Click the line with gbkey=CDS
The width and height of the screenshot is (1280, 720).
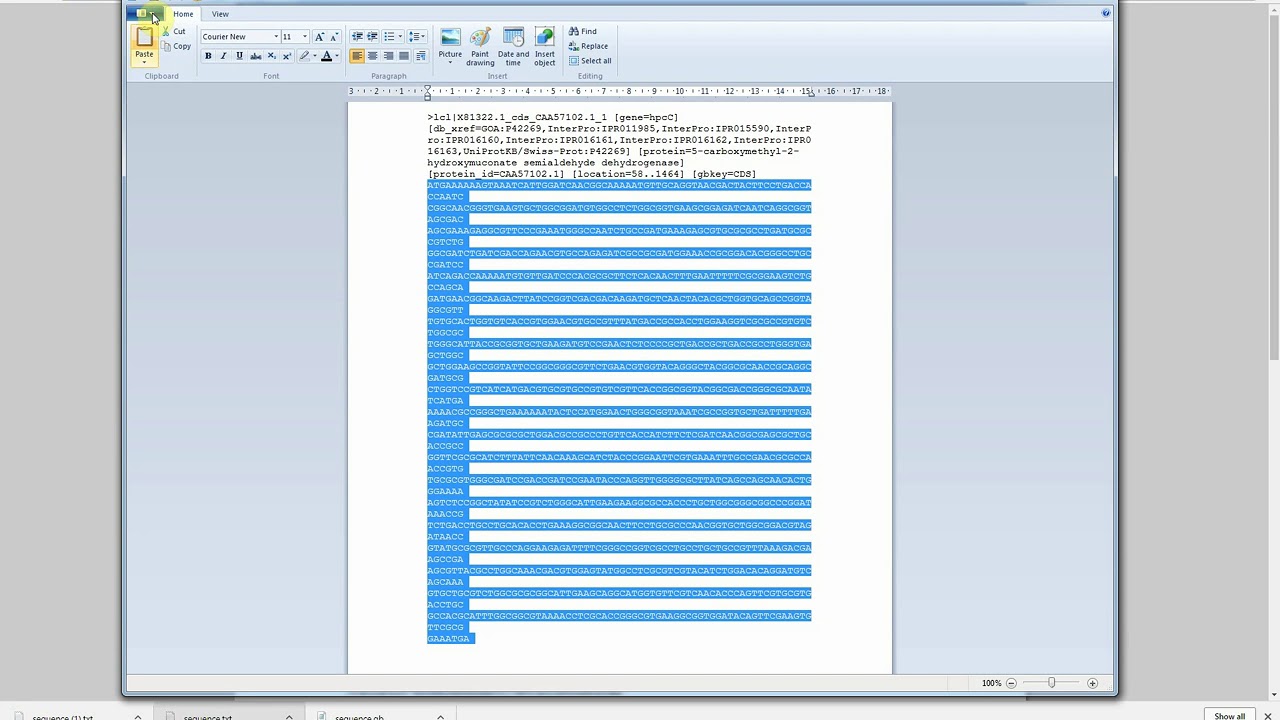pos(591,174)
